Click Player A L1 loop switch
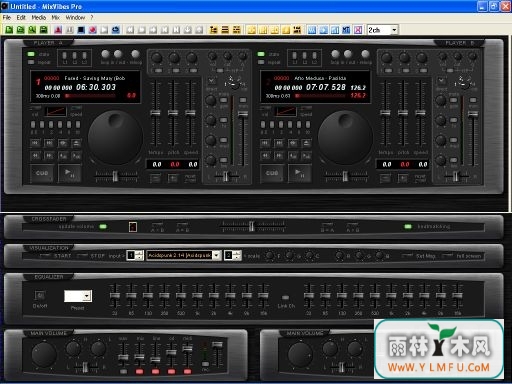The width and height of the screenshot is (512, 384). (65, 55)
